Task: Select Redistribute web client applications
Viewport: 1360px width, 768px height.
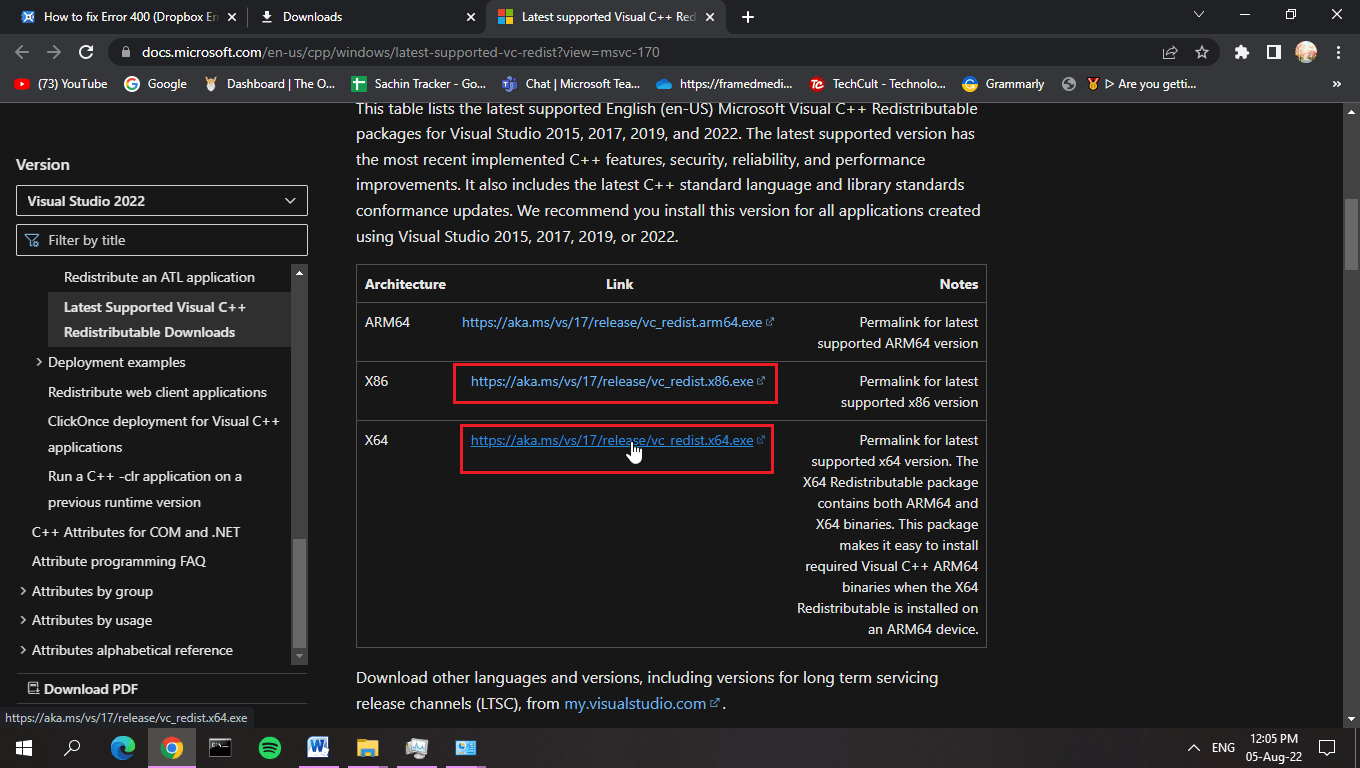Action: (157, 392)
